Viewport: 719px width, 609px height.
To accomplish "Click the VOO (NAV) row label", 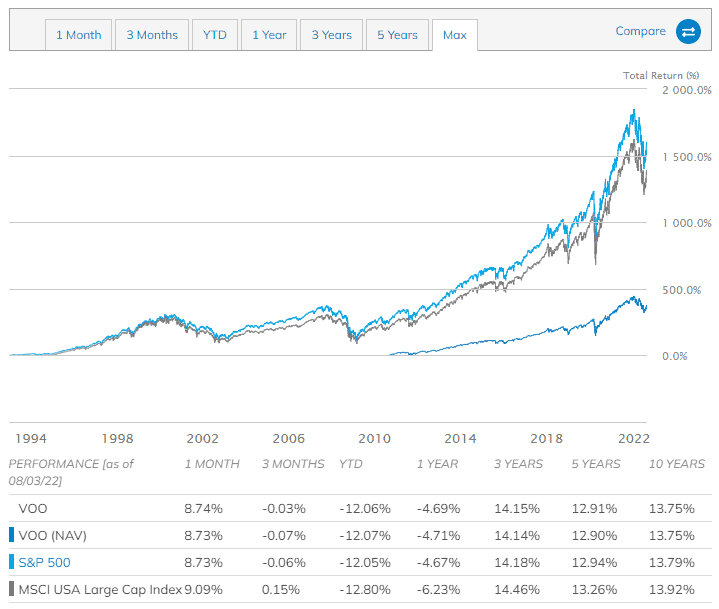I will point(52,535).
